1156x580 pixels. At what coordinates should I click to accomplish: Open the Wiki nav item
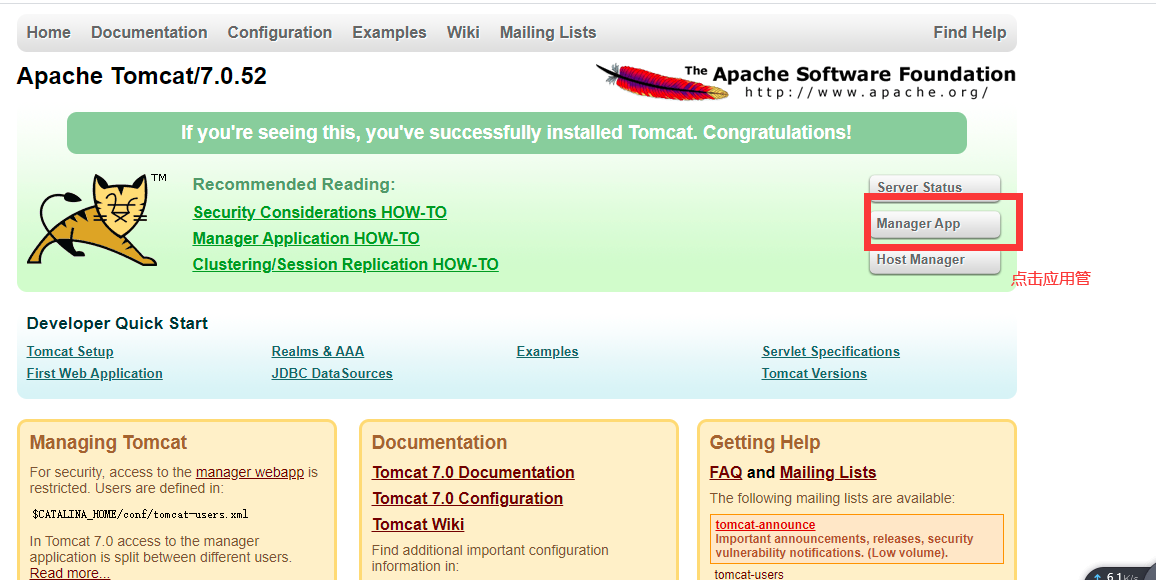[463, 32]
